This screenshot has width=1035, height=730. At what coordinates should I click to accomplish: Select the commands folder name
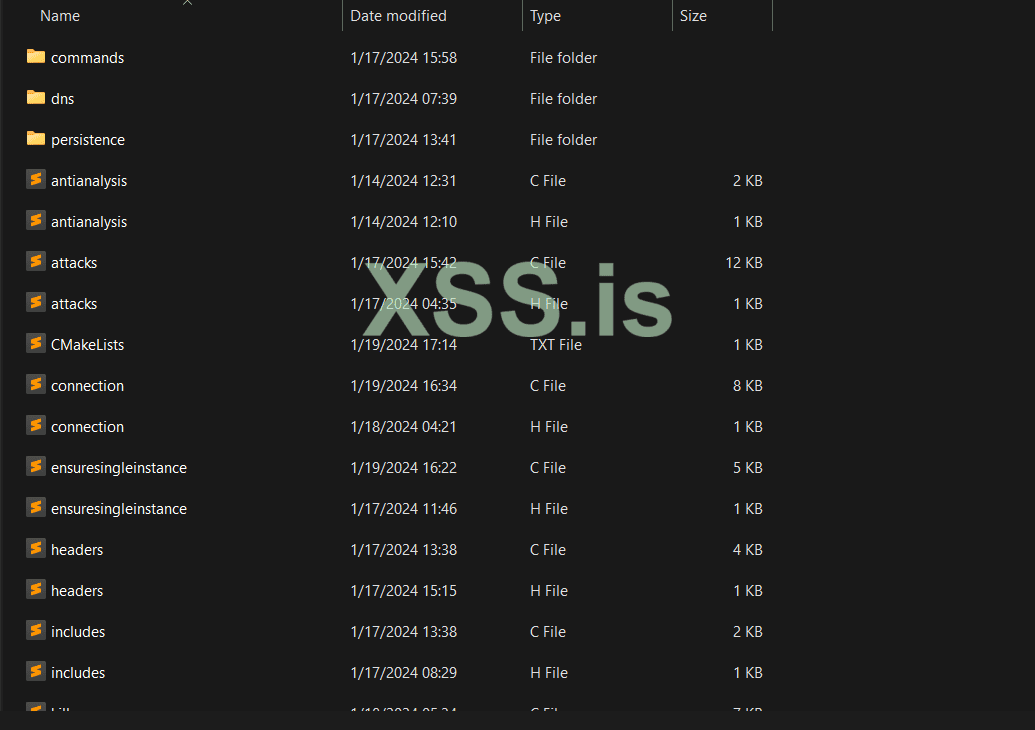[87, 58]
